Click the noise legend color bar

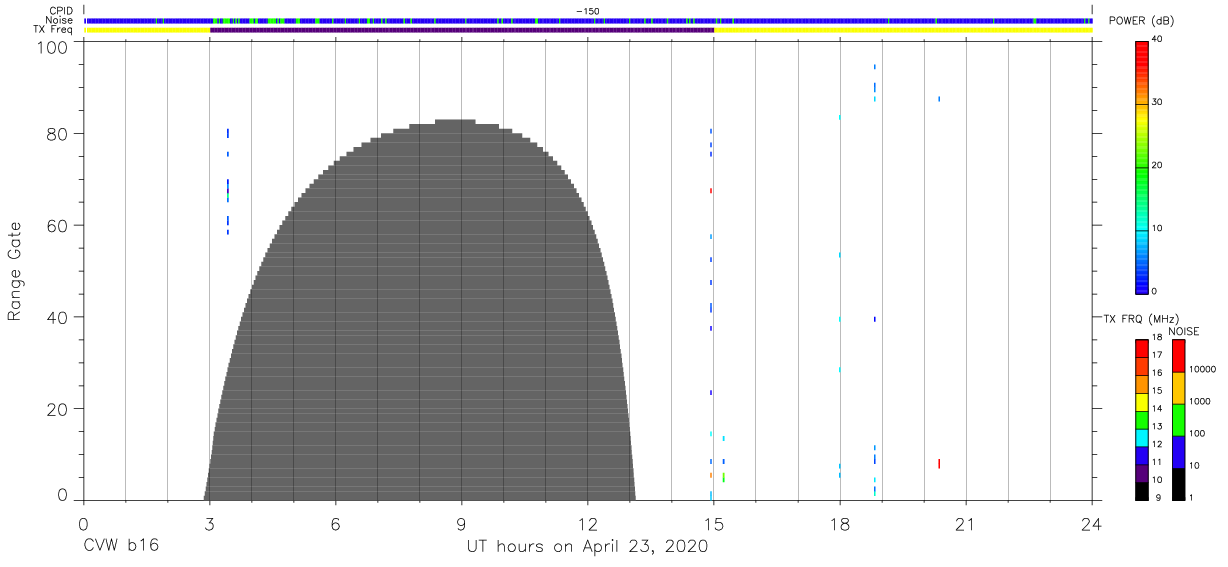(1178, 420)
